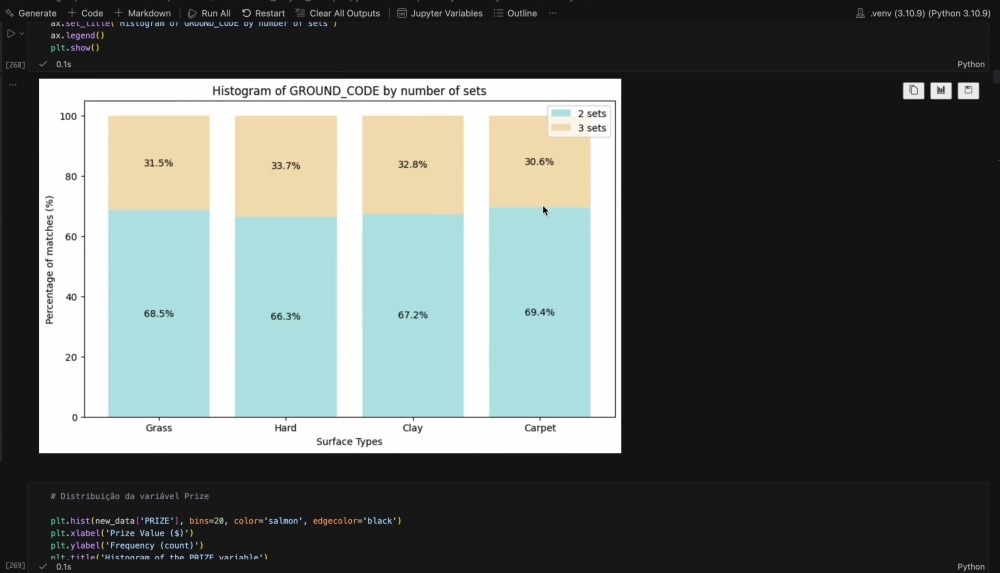Click chart title Histogram of GROUND_CODE
The width and height of the screenshot is (1000, 573).
[349, 91]
